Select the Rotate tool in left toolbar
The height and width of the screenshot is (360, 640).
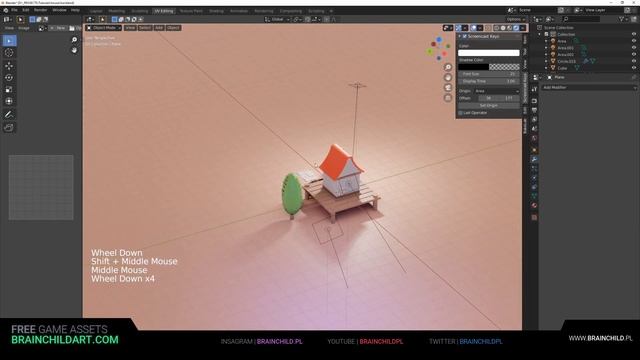coord(9,78)
